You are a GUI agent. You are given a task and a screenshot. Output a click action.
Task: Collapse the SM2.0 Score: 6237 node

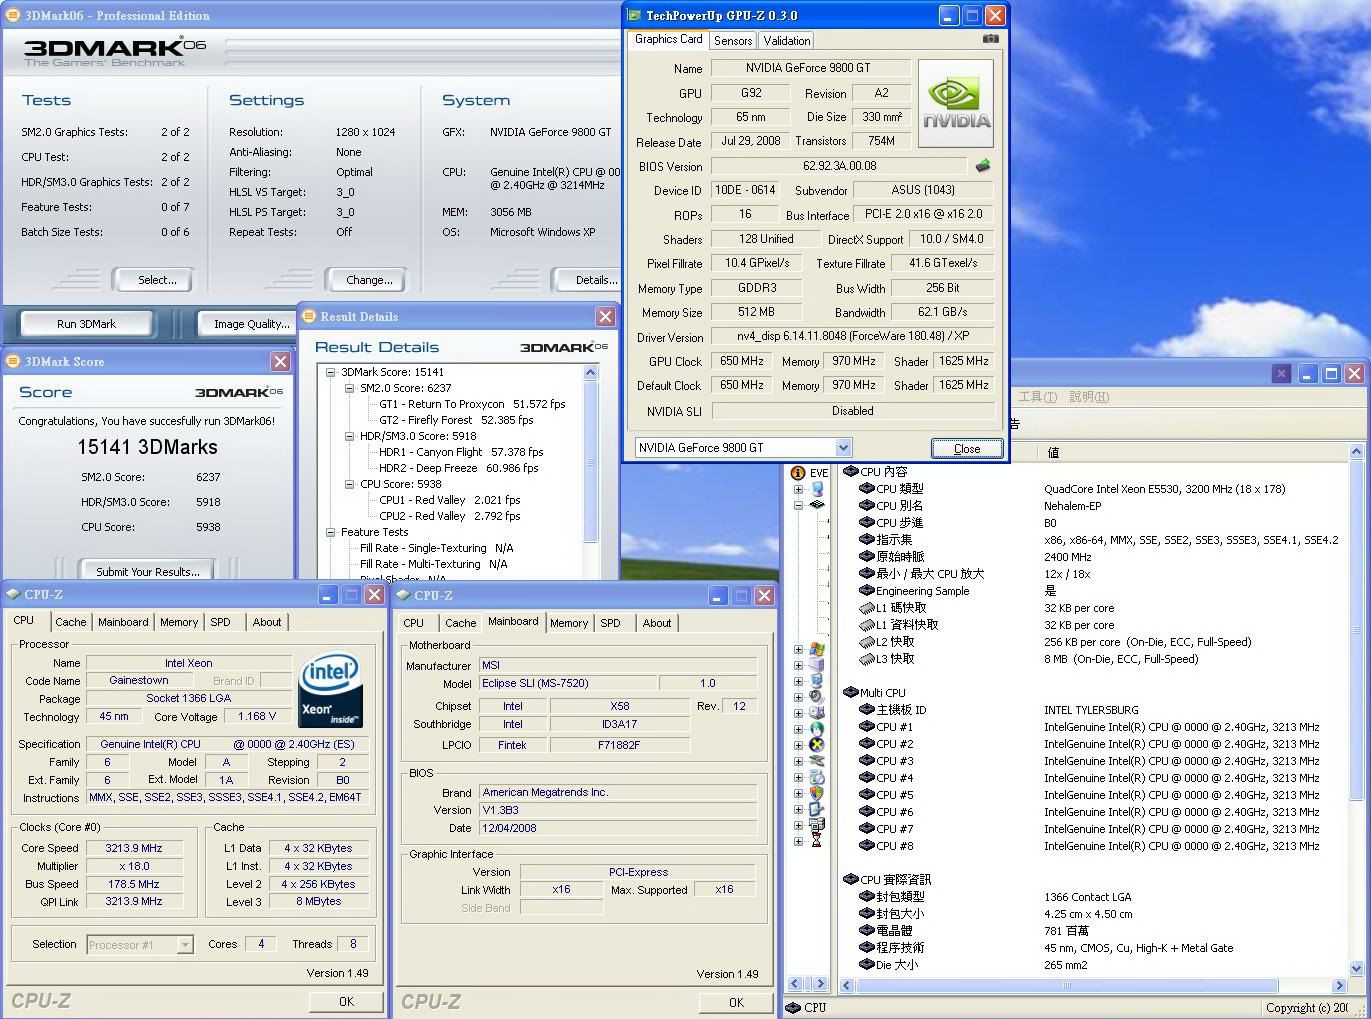point(350,388)
